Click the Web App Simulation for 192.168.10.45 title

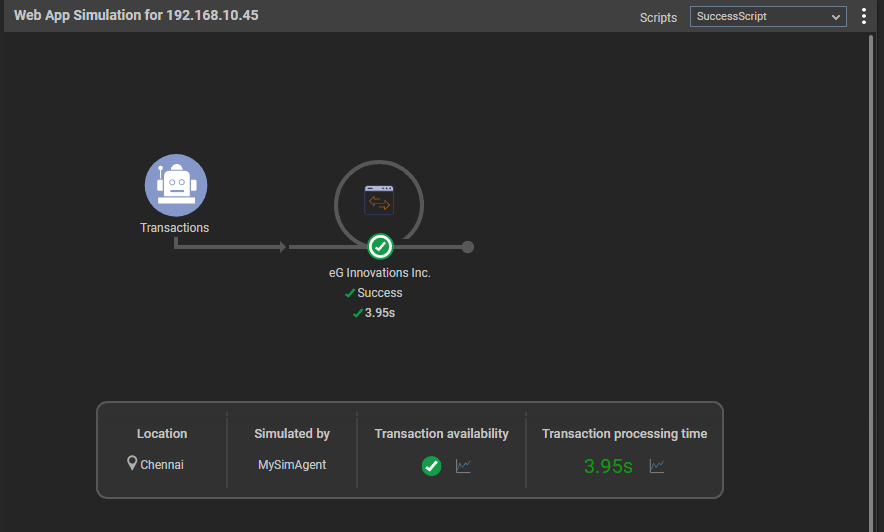[x=136, y=15]
